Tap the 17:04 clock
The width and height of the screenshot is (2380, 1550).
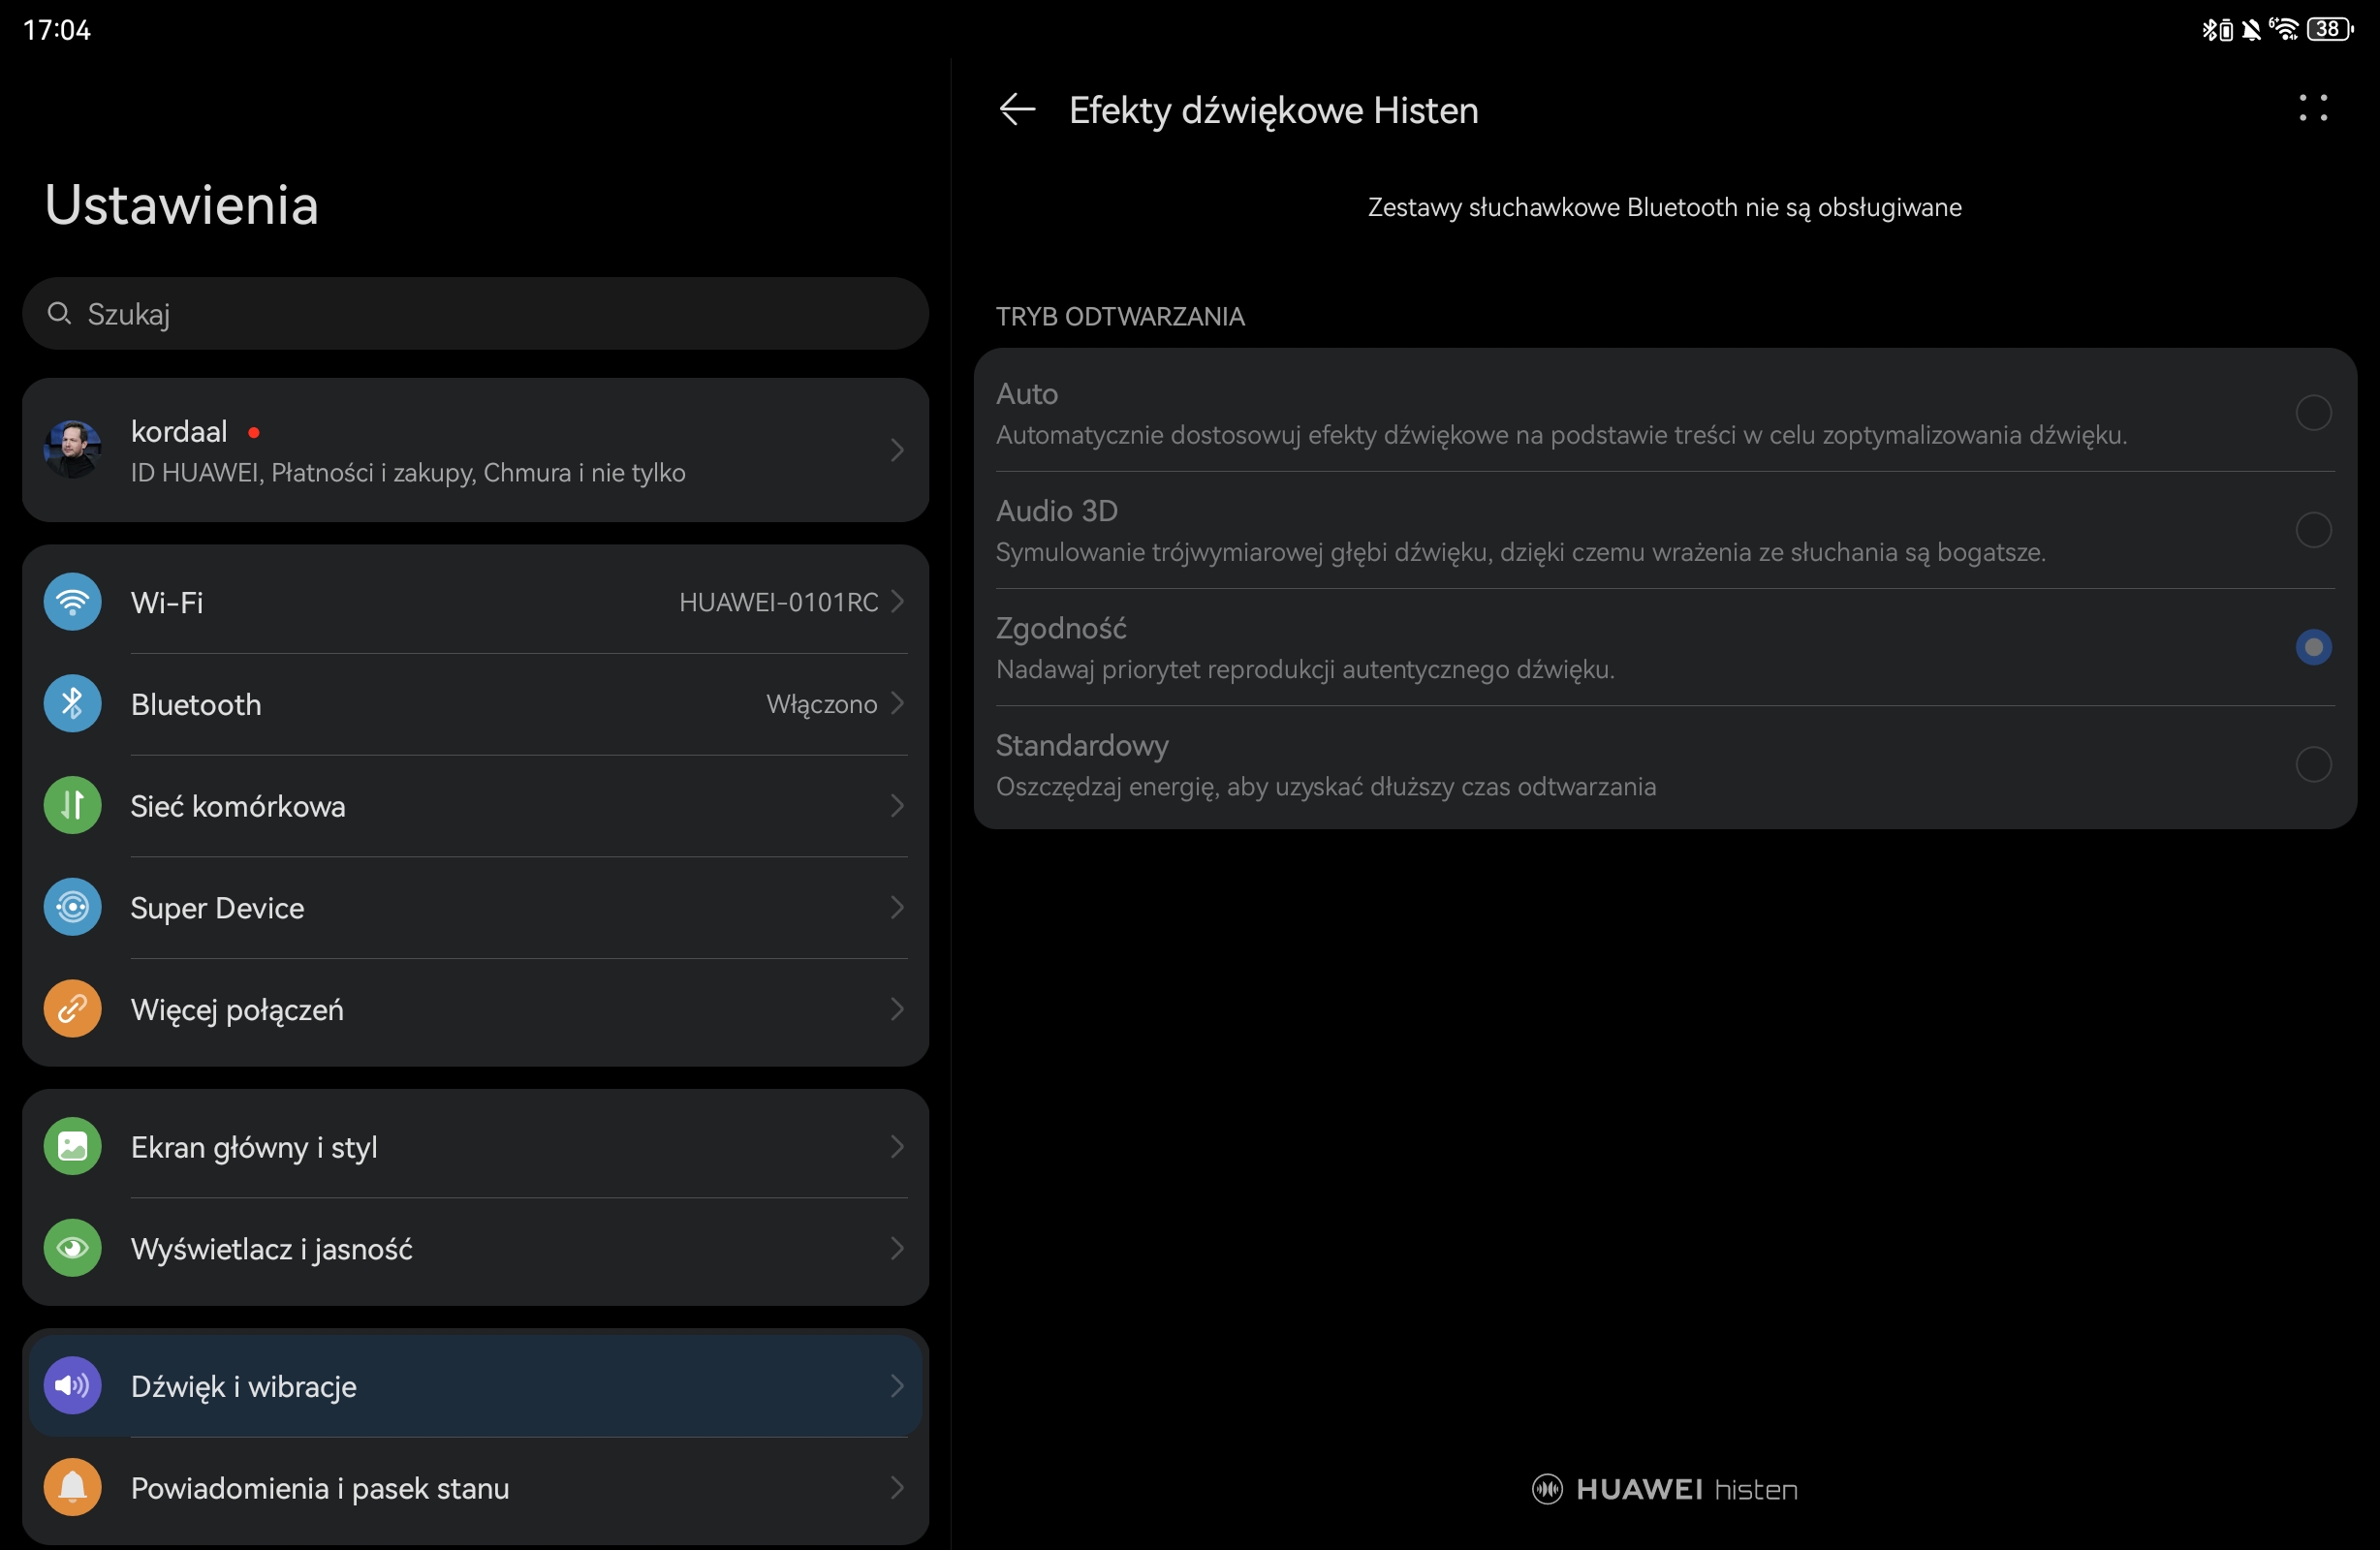pos(56,30)
